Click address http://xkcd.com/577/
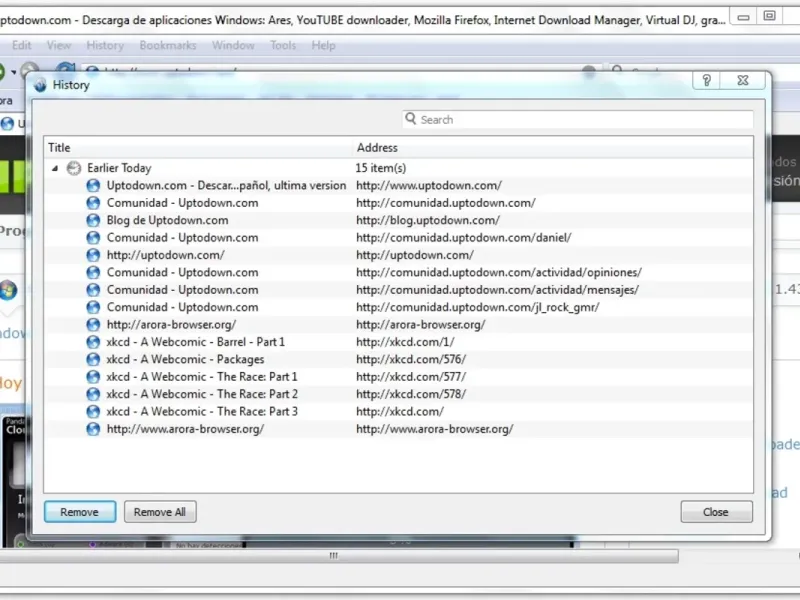 pos(411,377)
